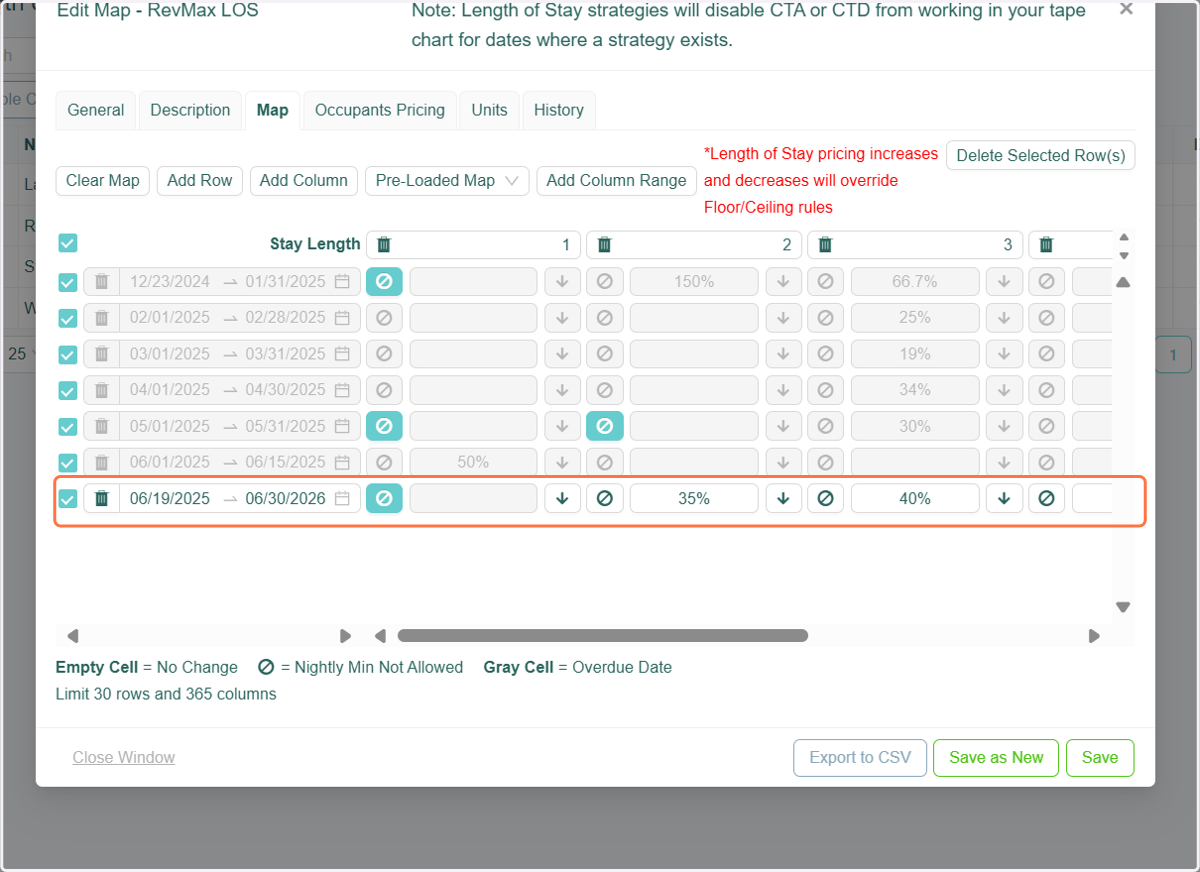Toggle not-allowed icon, column 1, 05/01/2025 row
The image size is (1200, 872).
[x=384, y=426]
